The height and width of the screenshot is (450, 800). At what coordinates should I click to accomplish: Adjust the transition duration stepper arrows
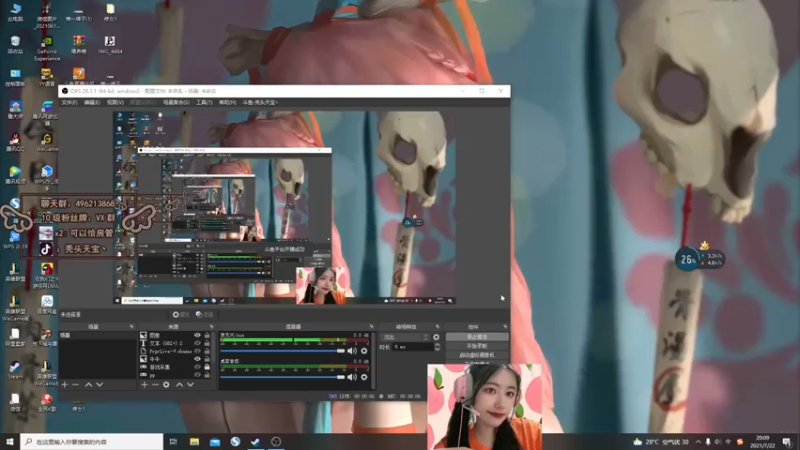click(x=437, y=347)
